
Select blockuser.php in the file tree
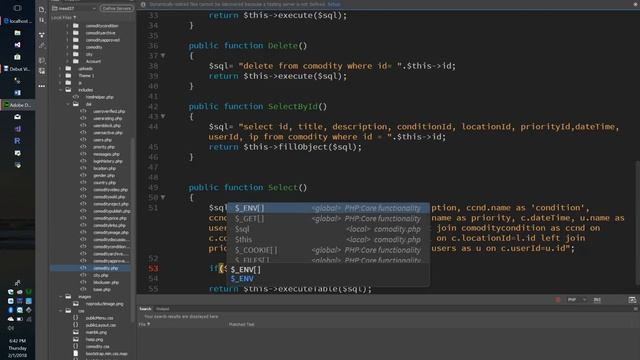click(x=106, y=282)
